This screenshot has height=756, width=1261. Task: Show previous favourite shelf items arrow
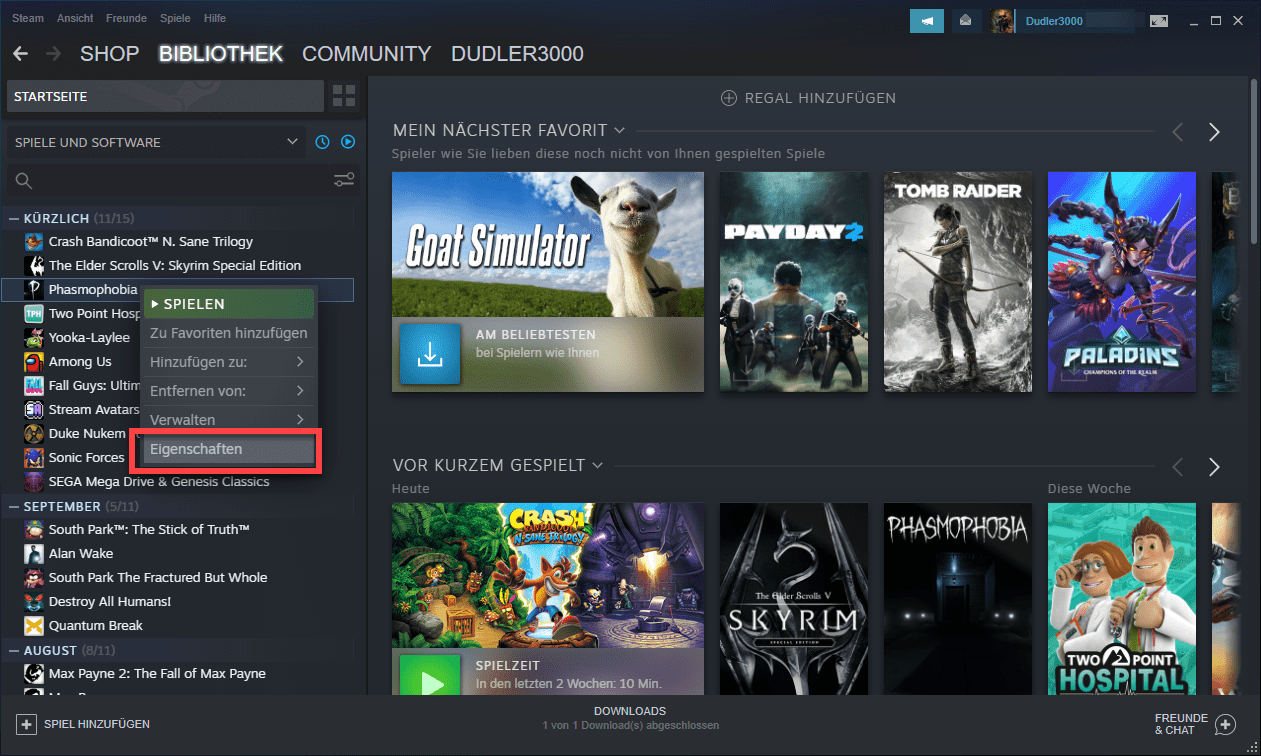(x=1177, y=132)
